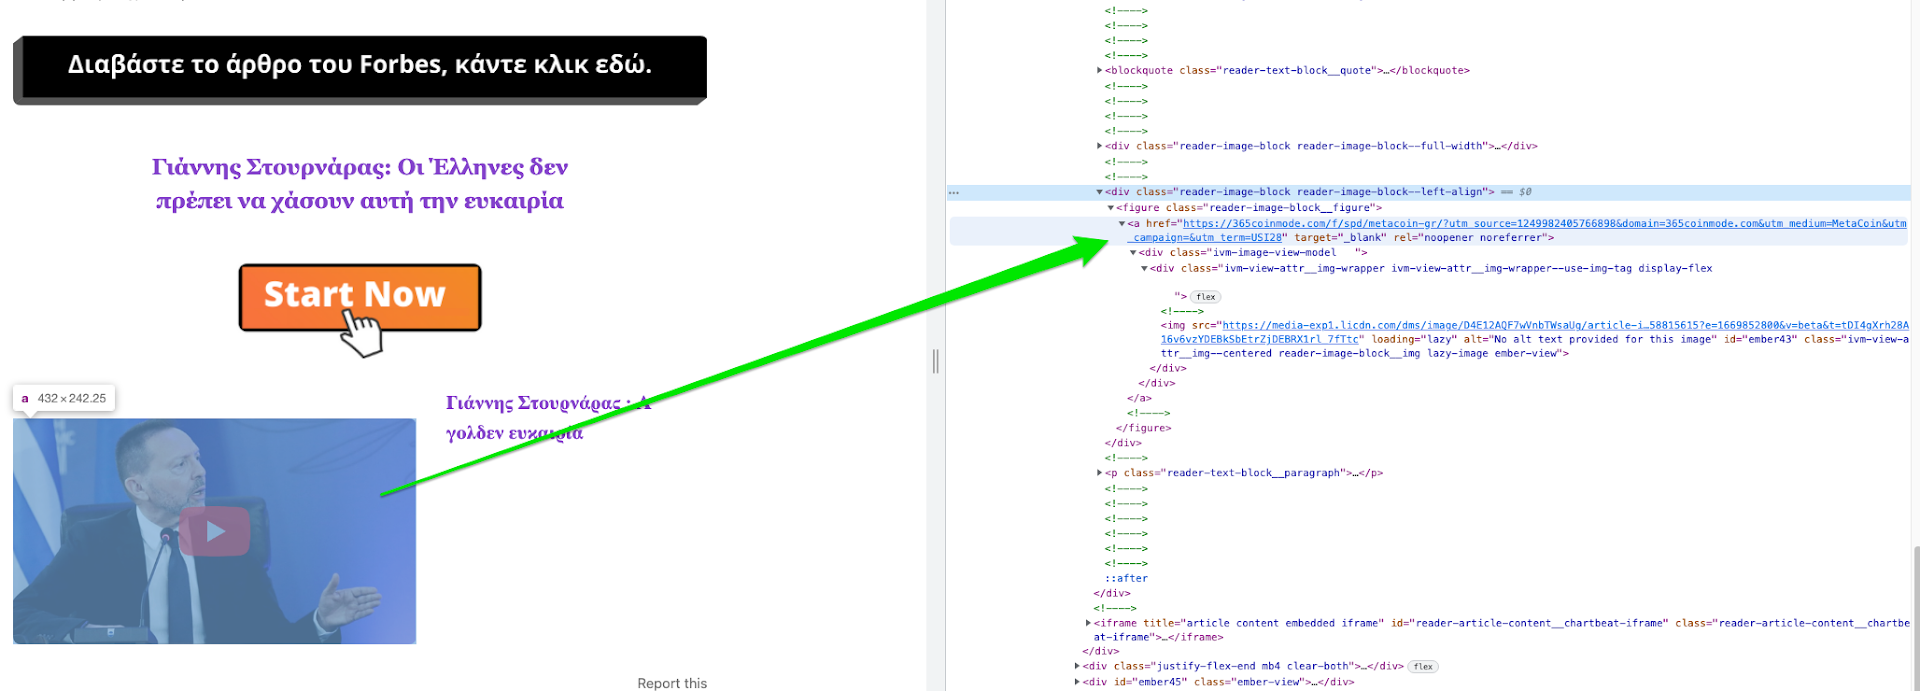Expand the p reader-text-block__paragraph node
Viewport: 1920px width, 691px height.
click(1100, 473)
